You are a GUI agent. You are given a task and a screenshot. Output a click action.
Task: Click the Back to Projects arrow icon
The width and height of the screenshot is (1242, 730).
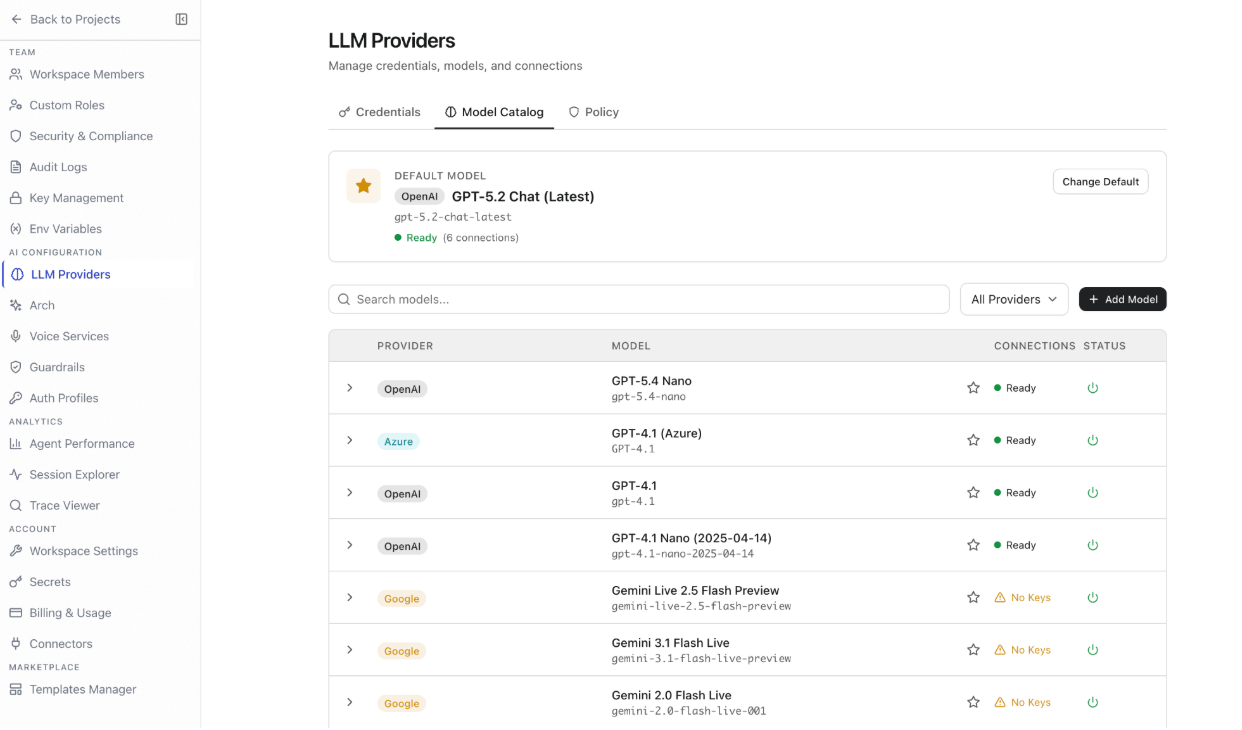pos(16,19)
